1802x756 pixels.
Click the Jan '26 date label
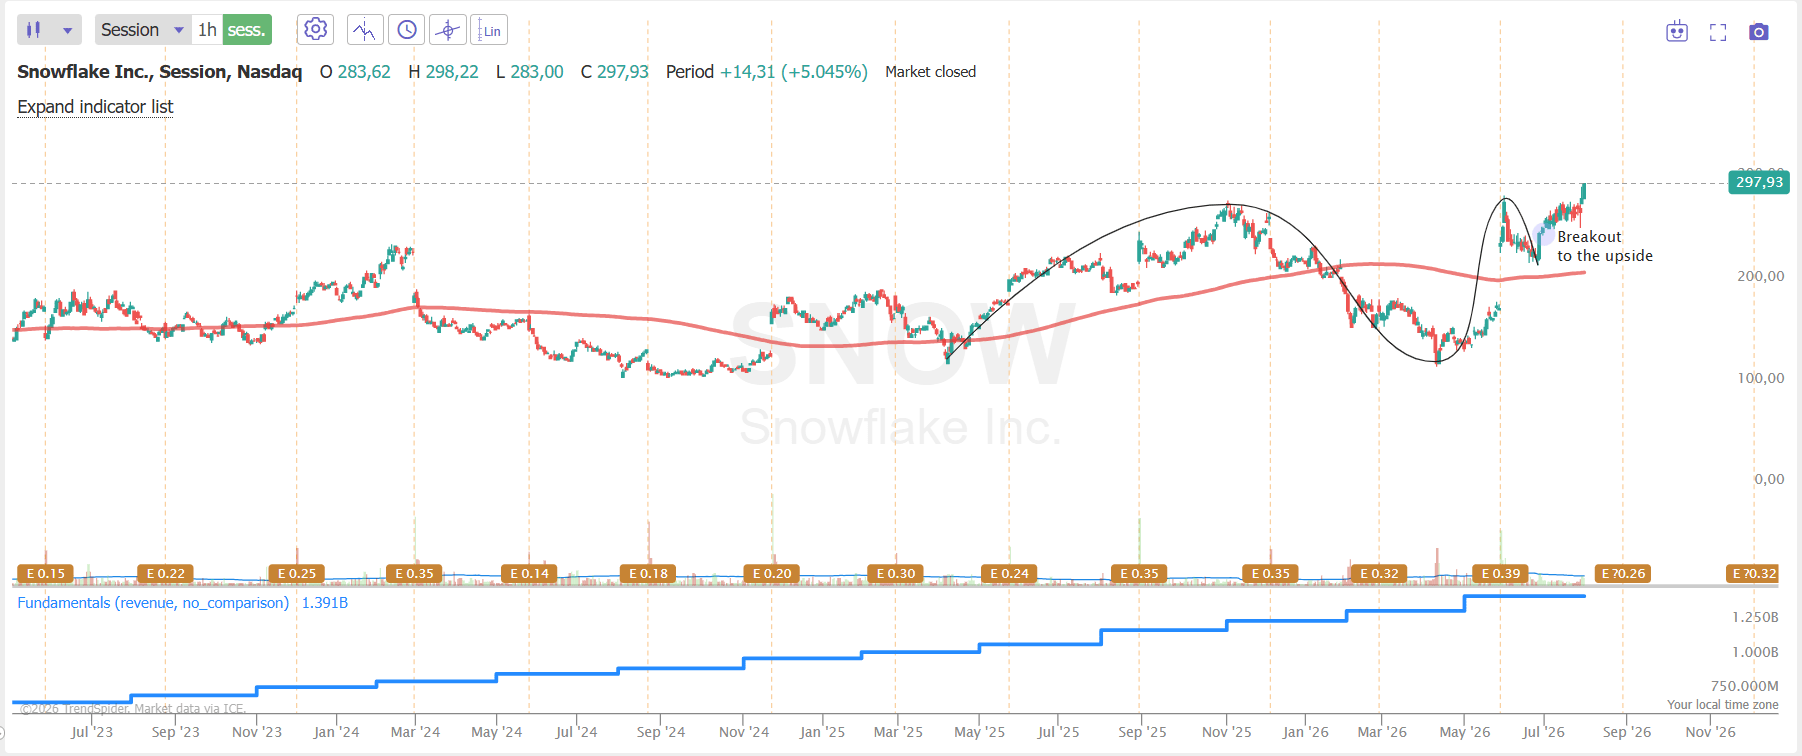coord(1305,732)
